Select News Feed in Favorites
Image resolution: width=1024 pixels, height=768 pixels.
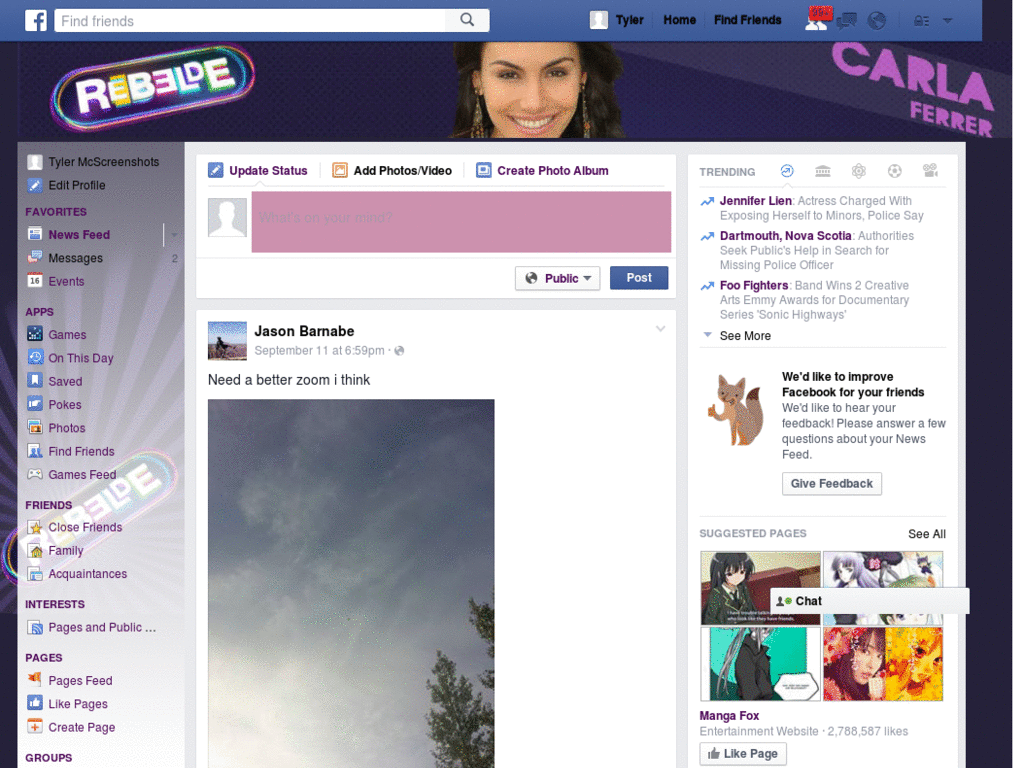pos(79,234)
